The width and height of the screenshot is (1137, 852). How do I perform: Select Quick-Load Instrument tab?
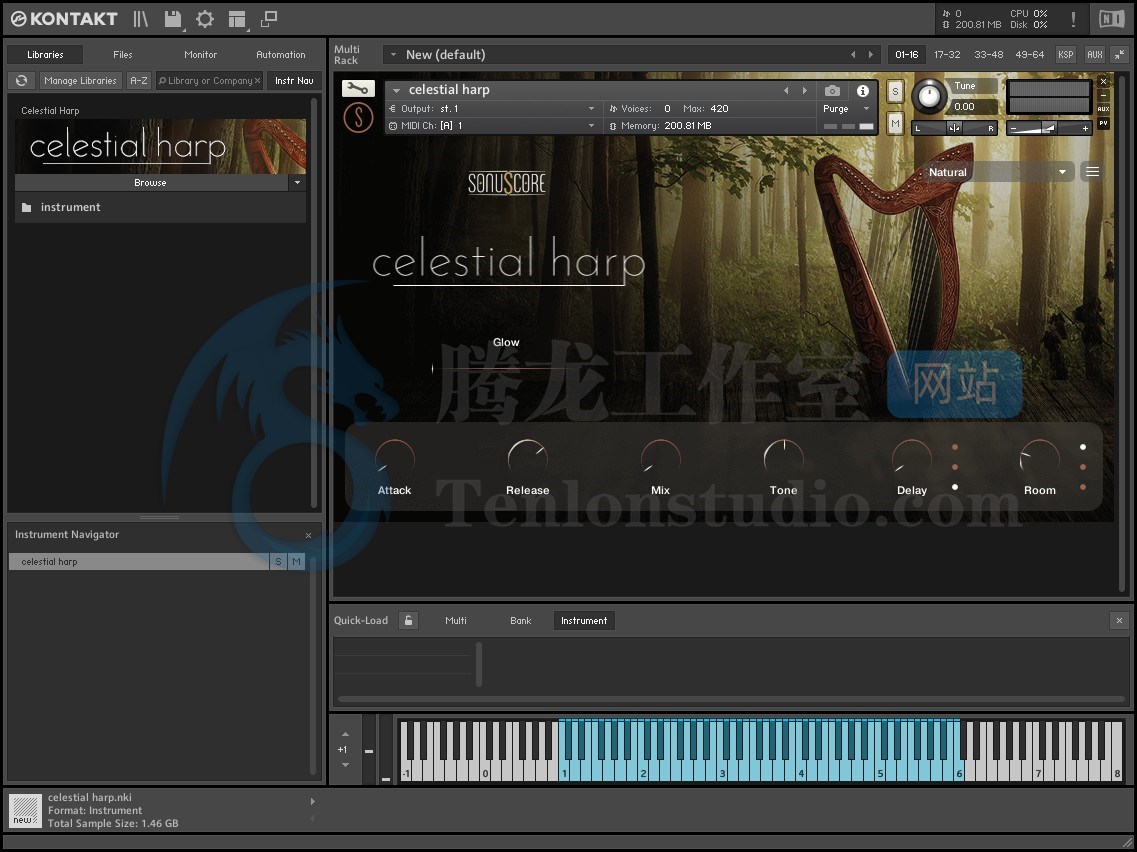[x=584, y=621]
